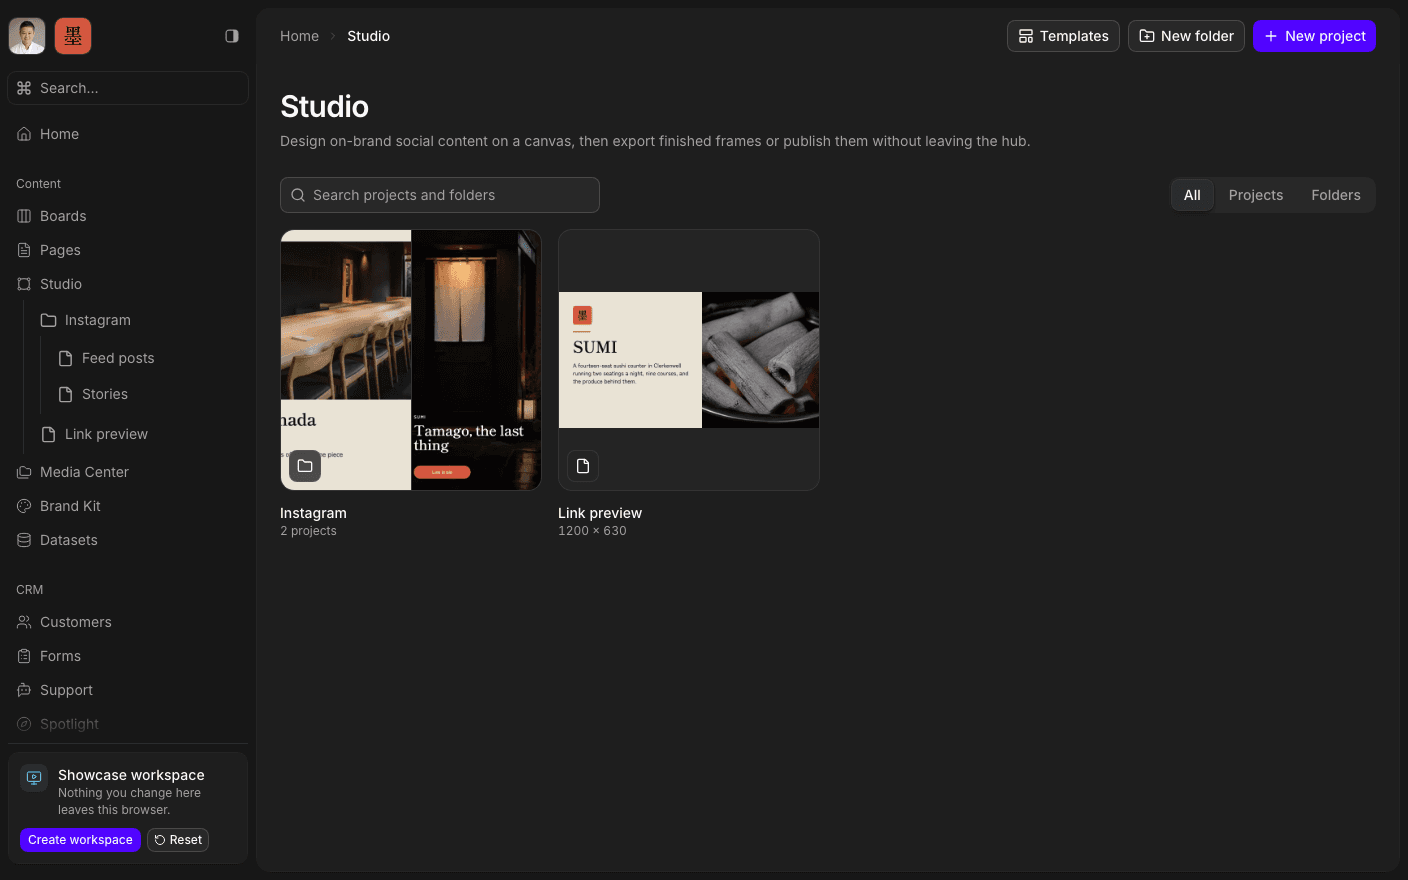
Task: Open the Instagram folder thumbnail
Action: [411, 360]
